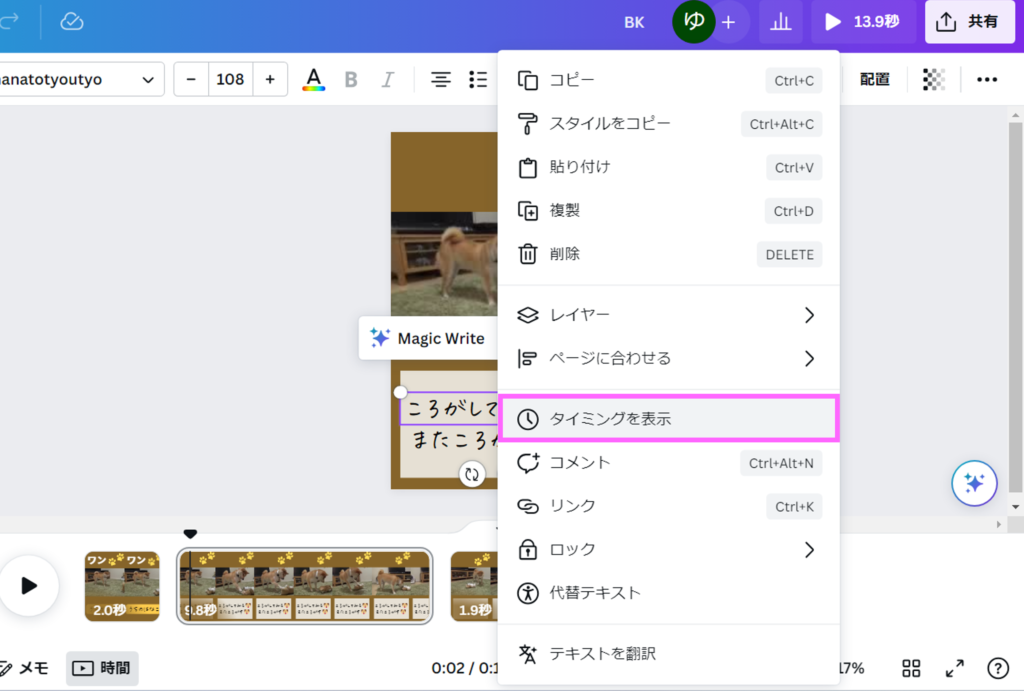
Task: Select the 2.0秒 timeline clip thumbnail
Action: coord(121,586)
